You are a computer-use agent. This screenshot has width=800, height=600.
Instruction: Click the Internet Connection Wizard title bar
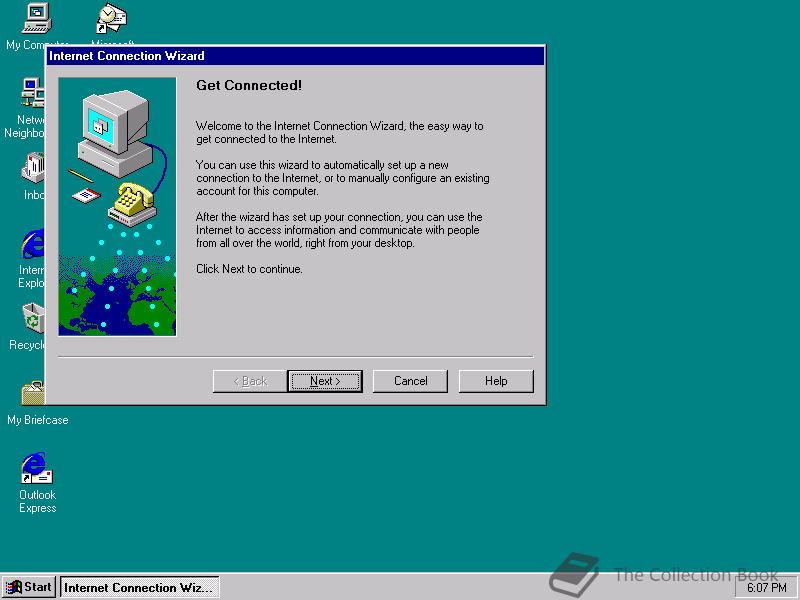pos(295,56)
